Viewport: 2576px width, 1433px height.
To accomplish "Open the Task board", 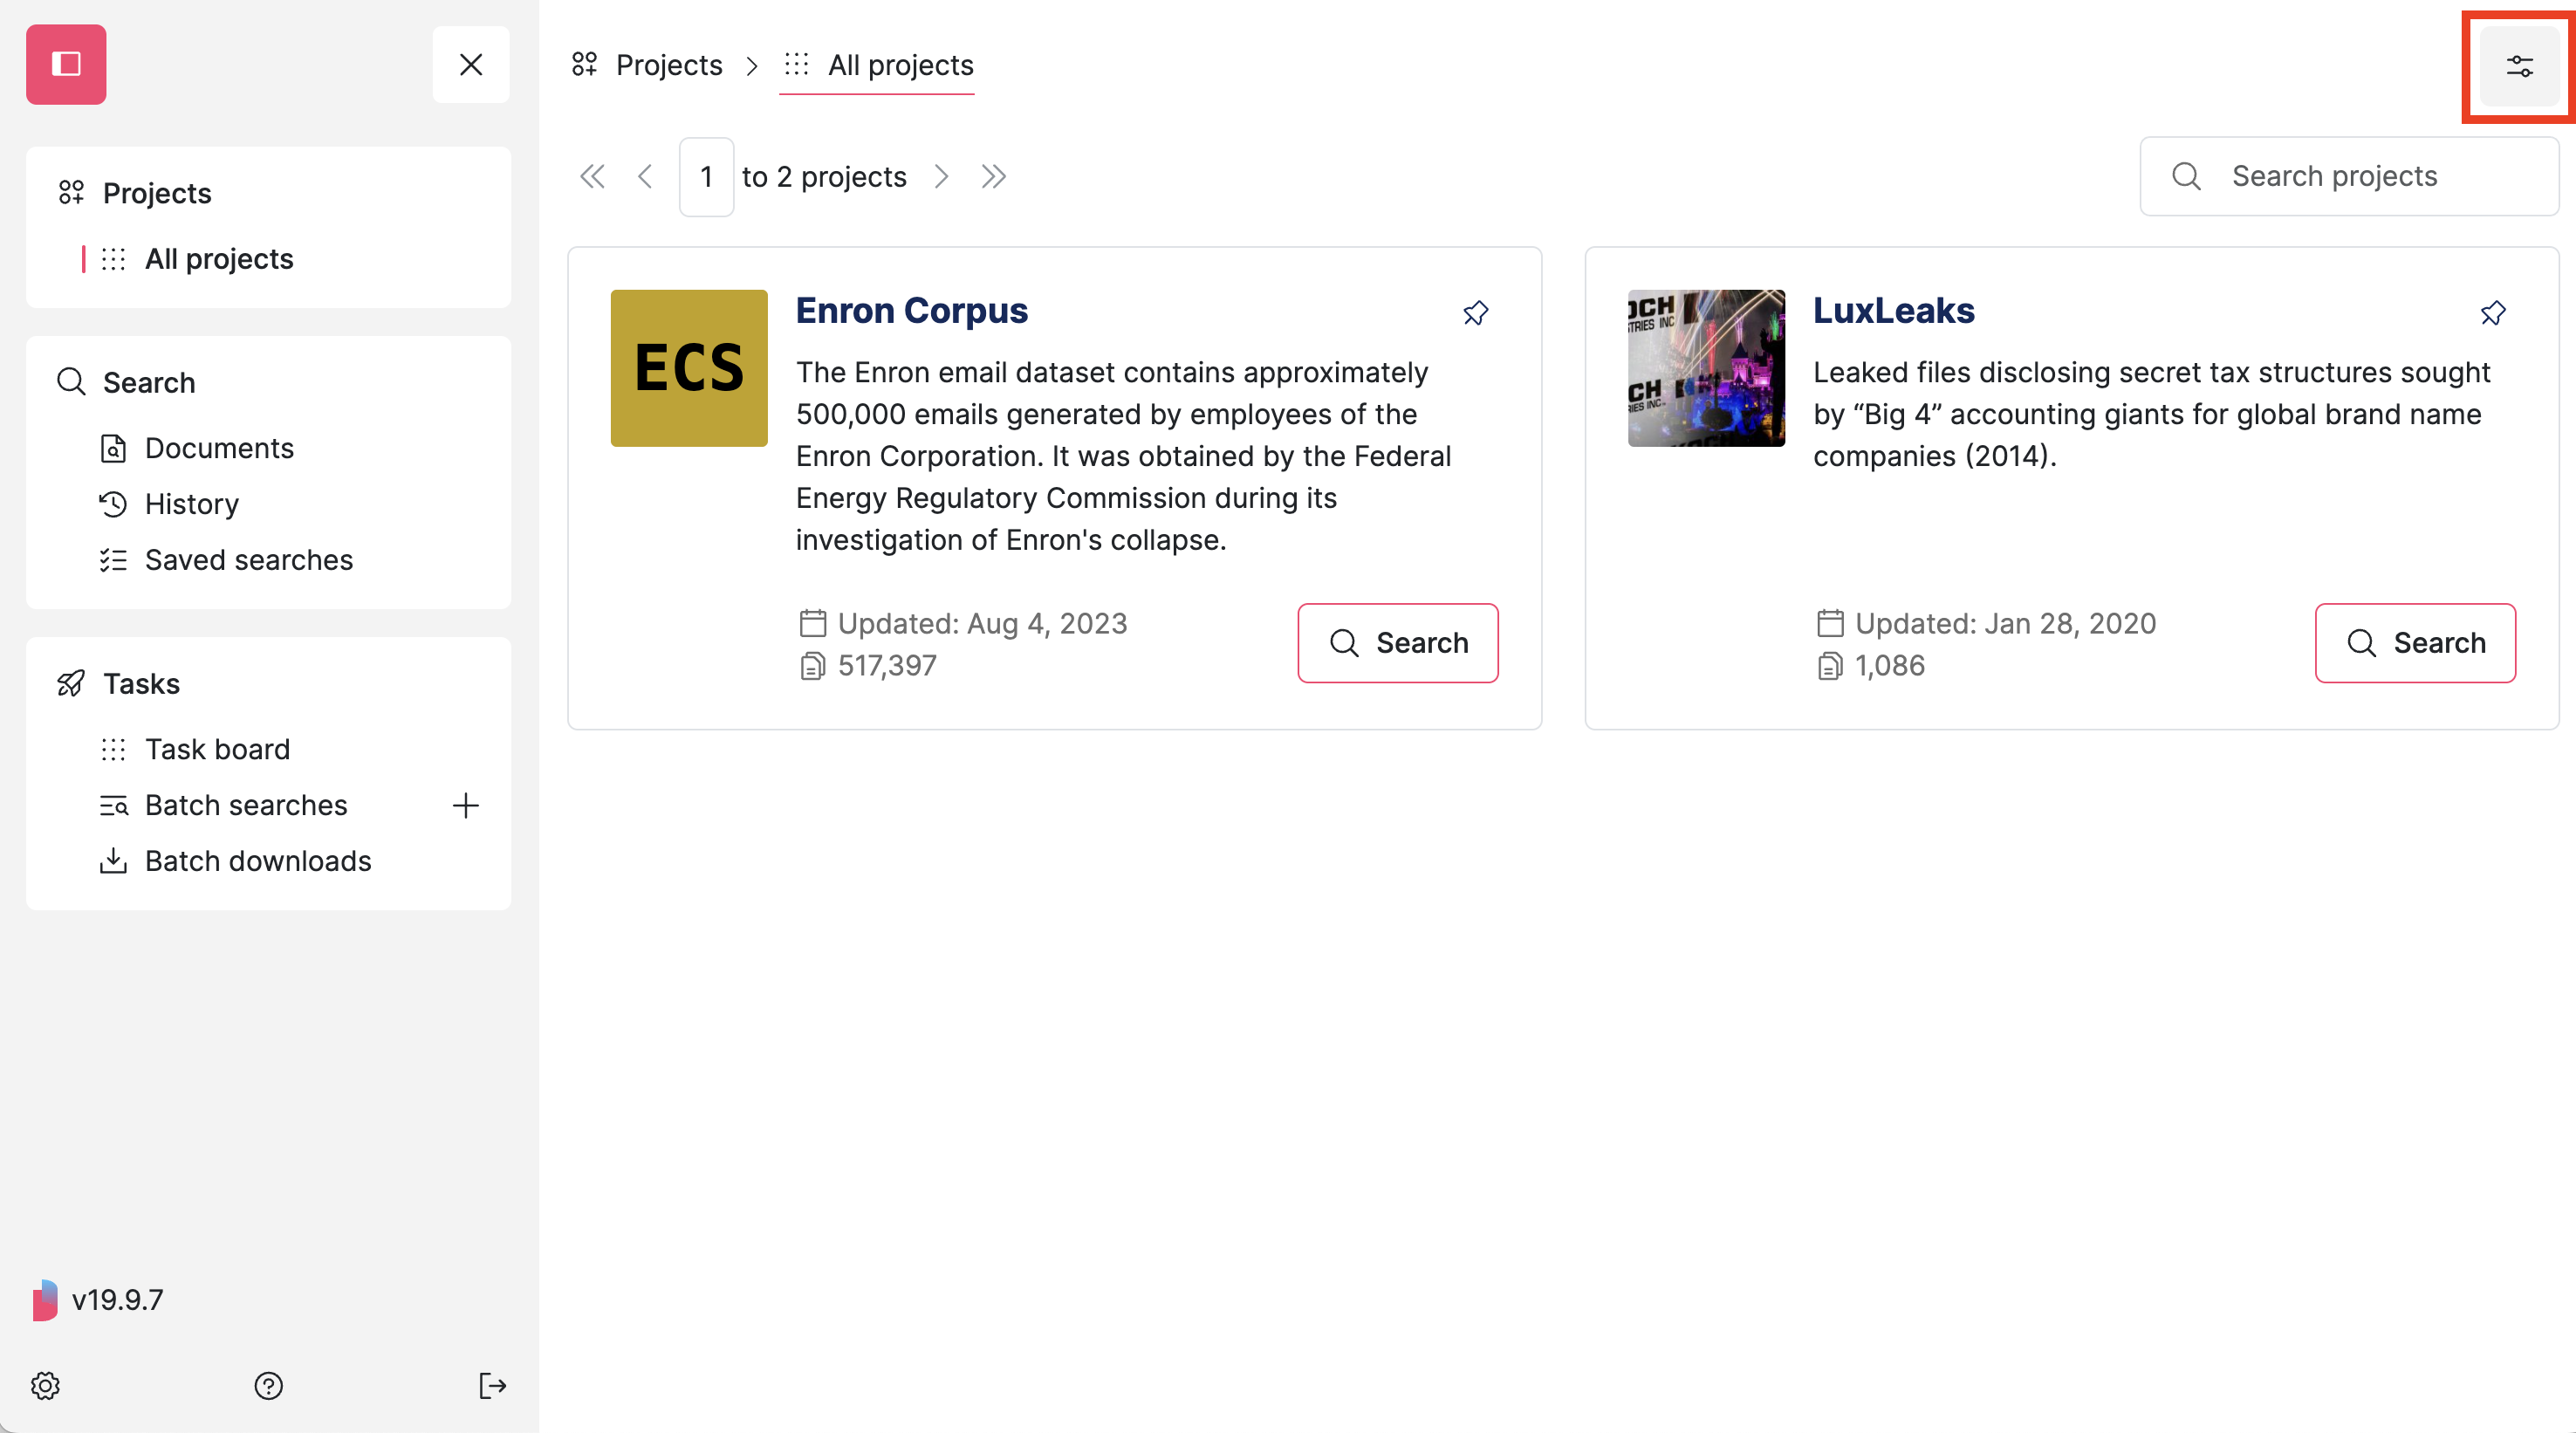I will point(217,748).
